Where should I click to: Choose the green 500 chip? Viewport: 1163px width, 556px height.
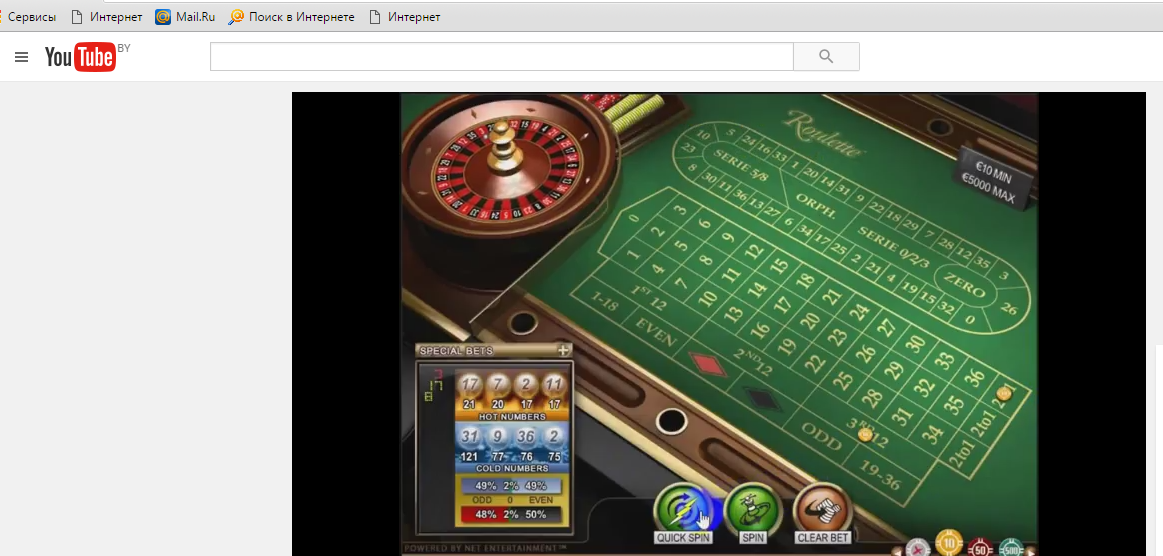[1010, 549]
